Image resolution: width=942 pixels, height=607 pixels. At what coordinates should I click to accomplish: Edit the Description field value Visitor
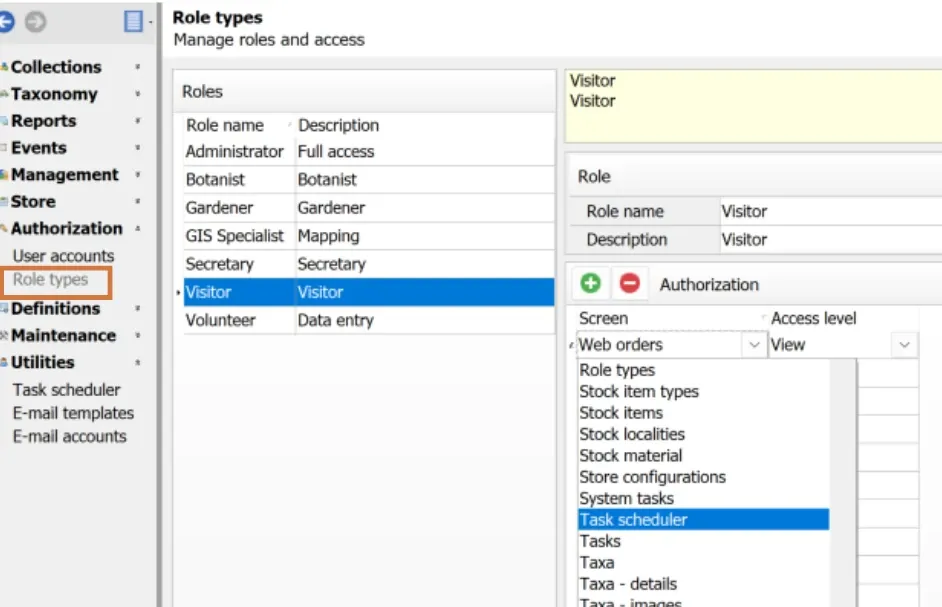tap(831, 240)
